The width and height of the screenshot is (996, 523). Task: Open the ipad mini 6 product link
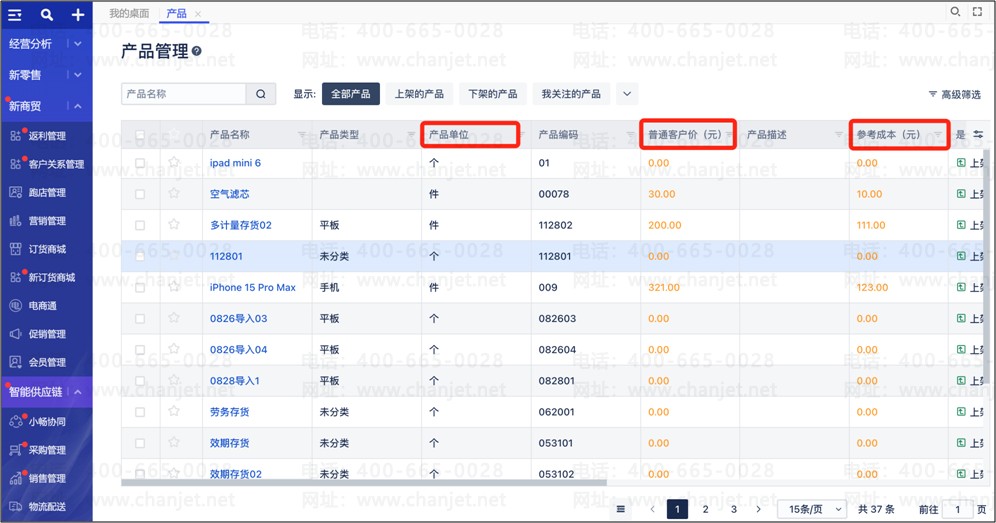point(236,163)
